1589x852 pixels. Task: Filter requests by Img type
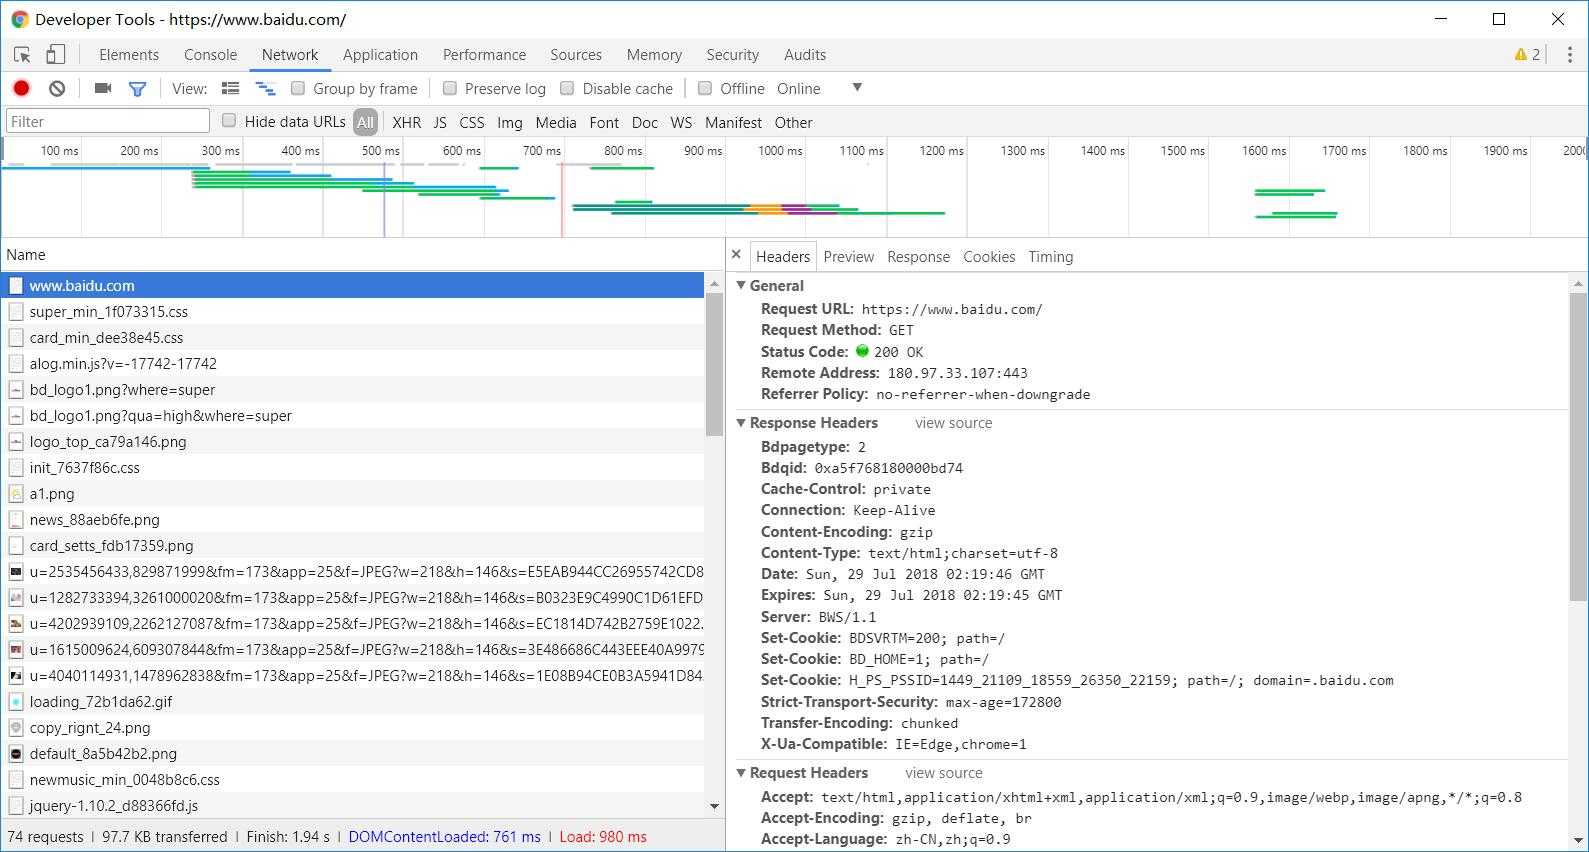click(510, 122)
